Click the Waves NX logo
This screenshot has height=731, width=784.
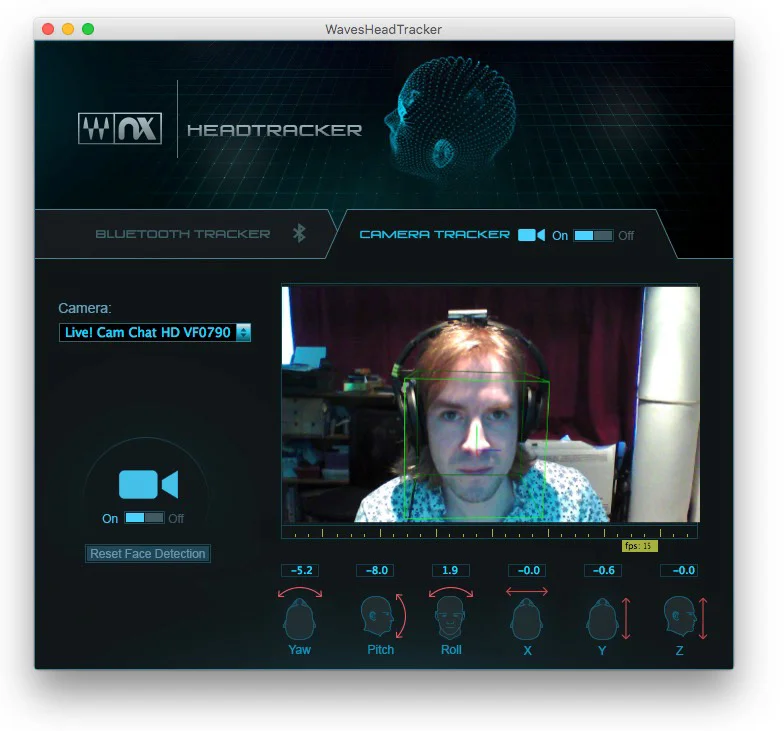(120, 128)
